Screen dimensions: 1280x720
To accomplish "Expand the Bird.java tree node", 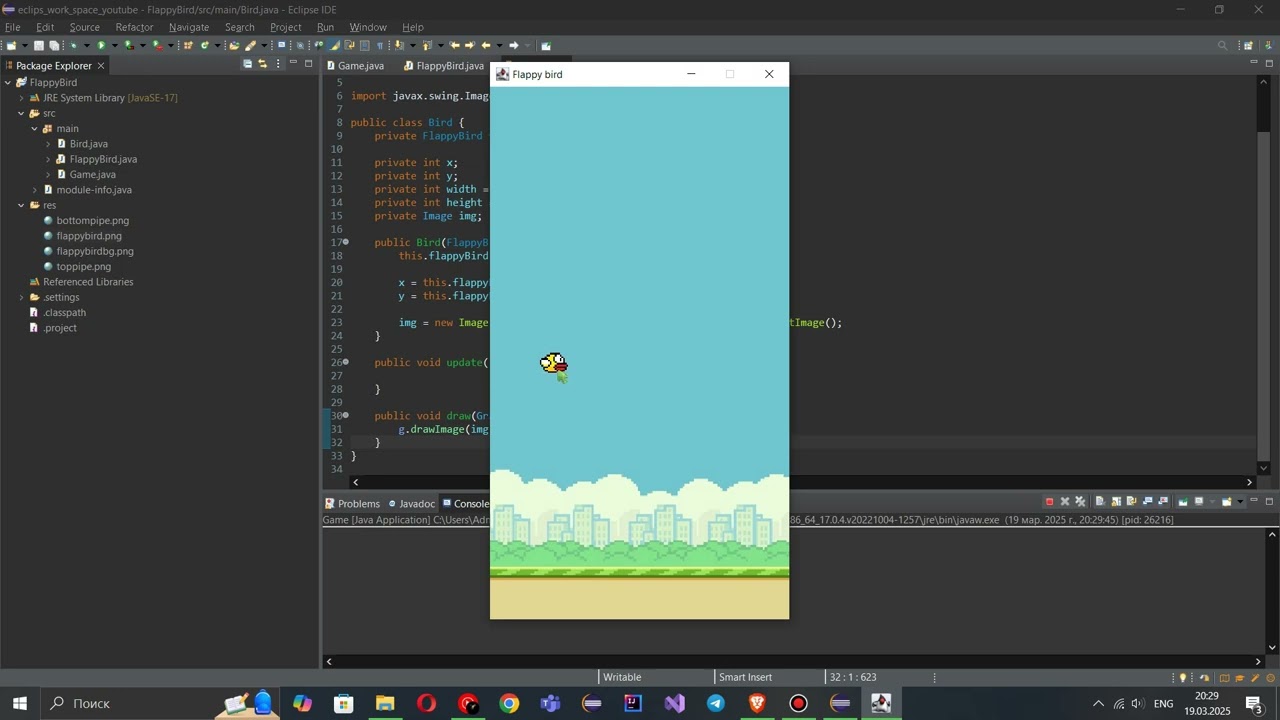I will coord(47,144).
